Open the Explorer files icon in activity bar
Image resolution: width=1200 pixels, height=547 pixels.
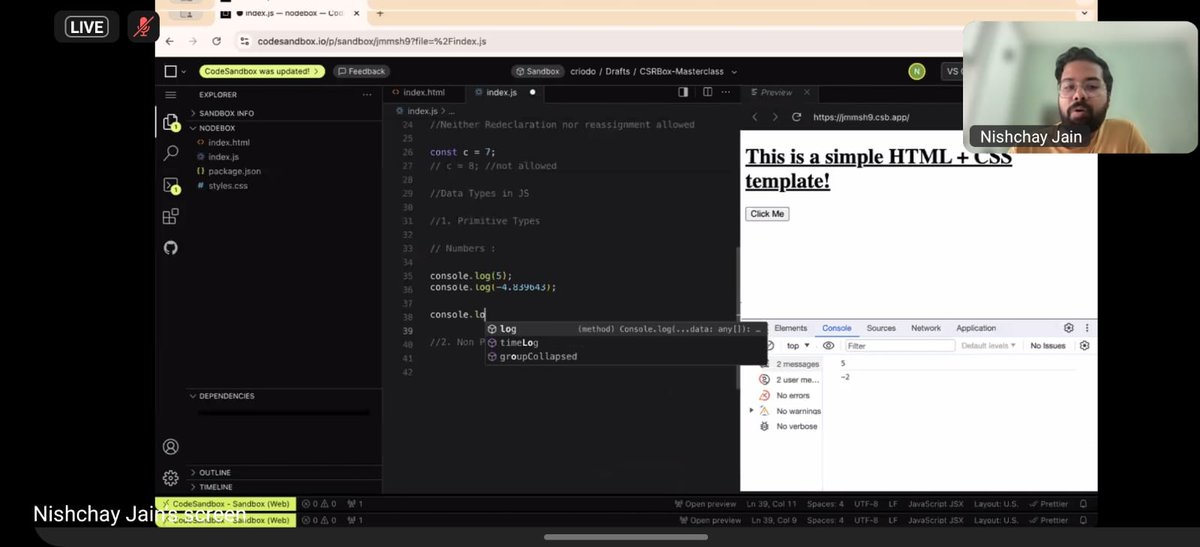click(170, 122)
